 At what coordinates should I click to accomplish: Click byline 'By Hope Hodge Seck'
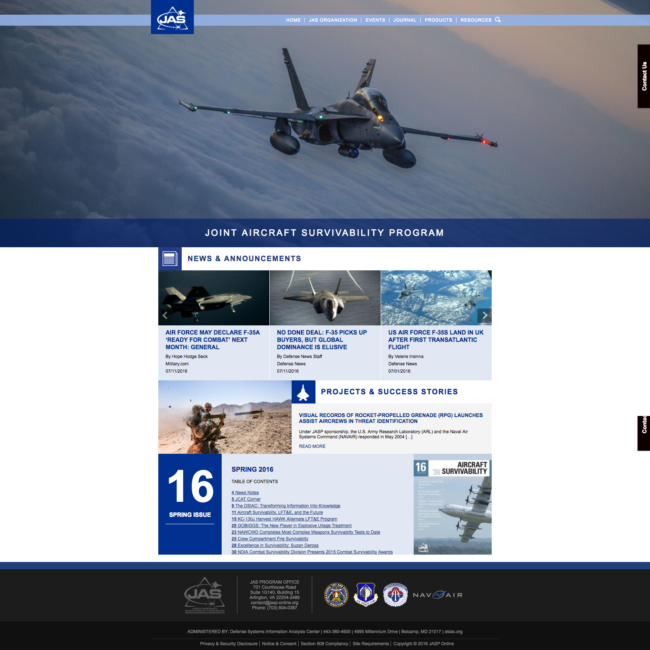point(187,357)
